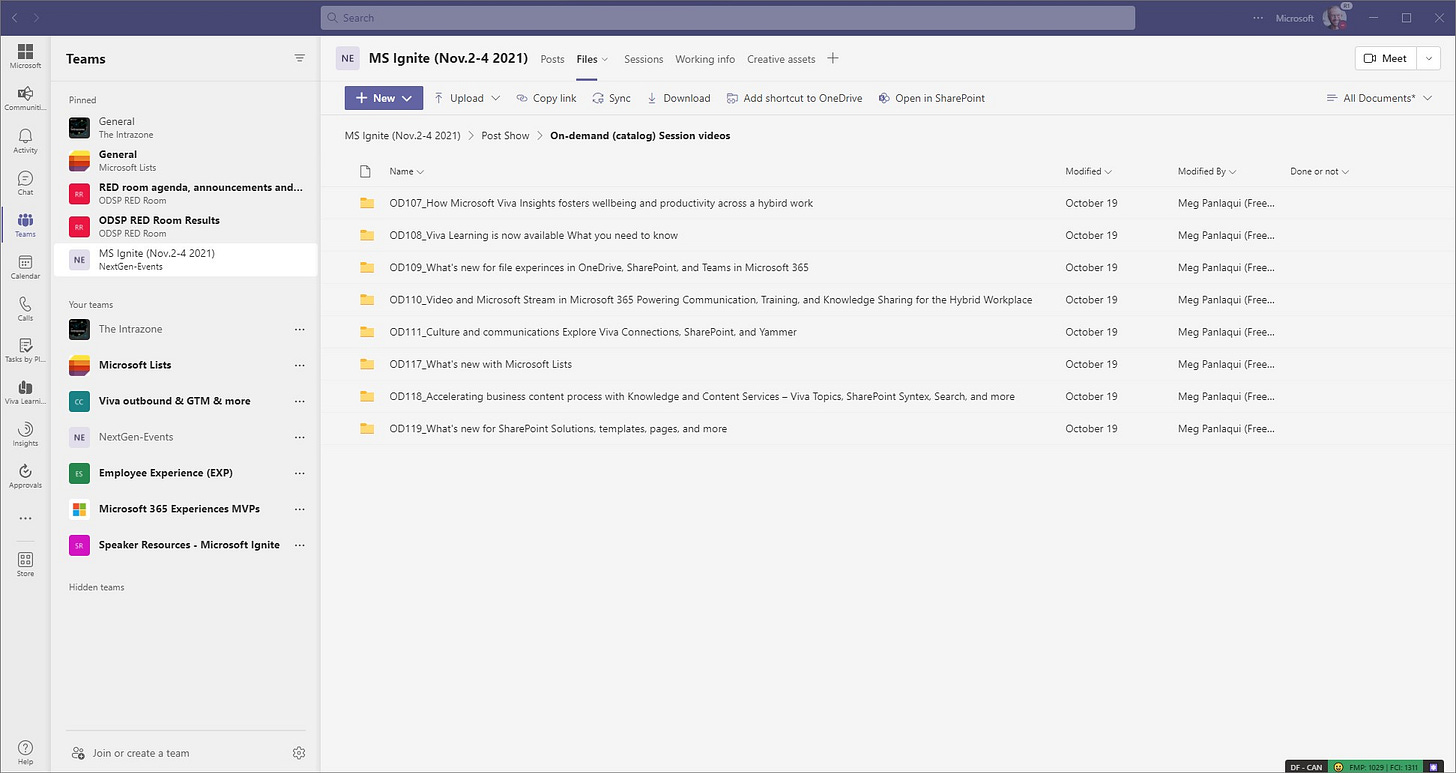This screenshot has height=773, width=1456.
Task: Click the Search box in title bar
Action: click(728, 17)
